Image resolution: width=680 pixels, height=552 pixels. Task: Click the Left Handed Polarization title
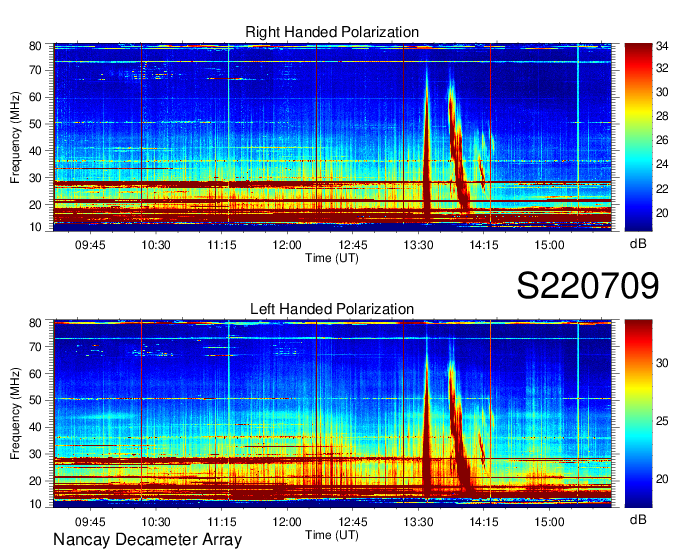tap(332, 309)
